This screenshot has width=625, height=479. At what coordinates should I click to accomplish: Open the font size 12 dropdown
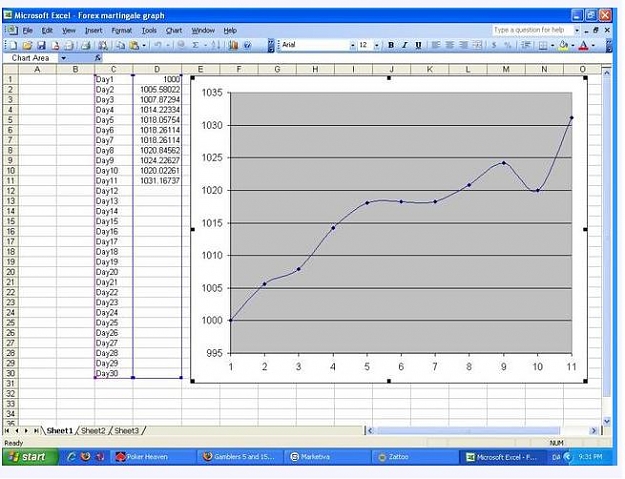377,46
